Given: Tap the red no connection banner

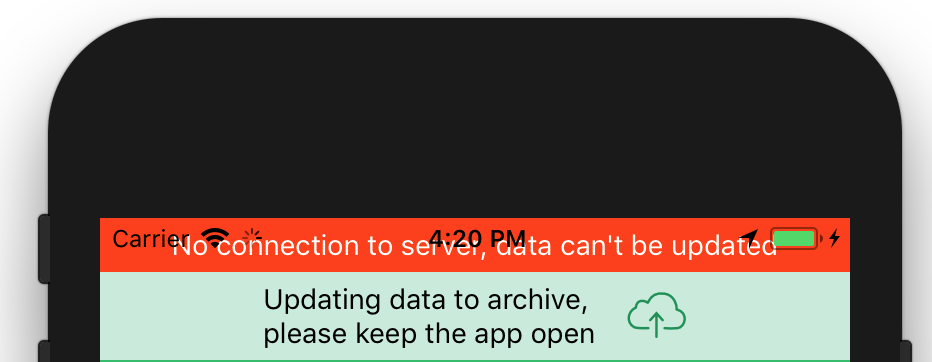Looking at the screenshot, I should pyautogui.click(x=475, y=245).
